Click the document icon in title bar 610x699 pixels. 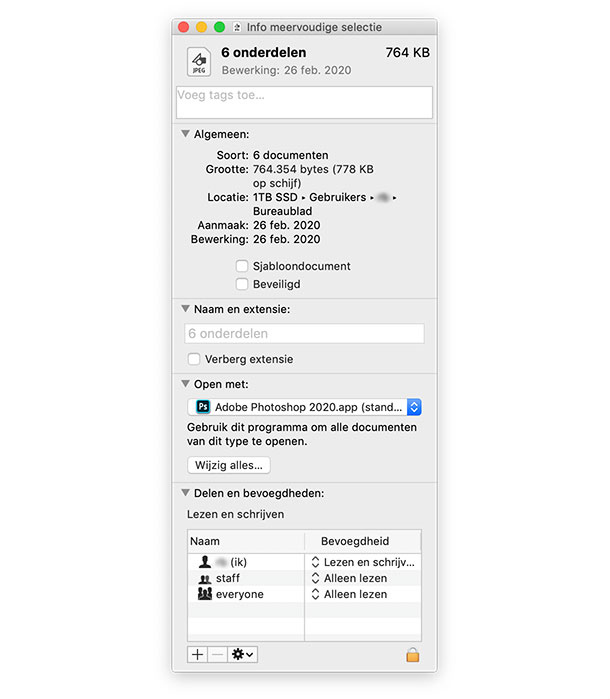pos(237,27)
